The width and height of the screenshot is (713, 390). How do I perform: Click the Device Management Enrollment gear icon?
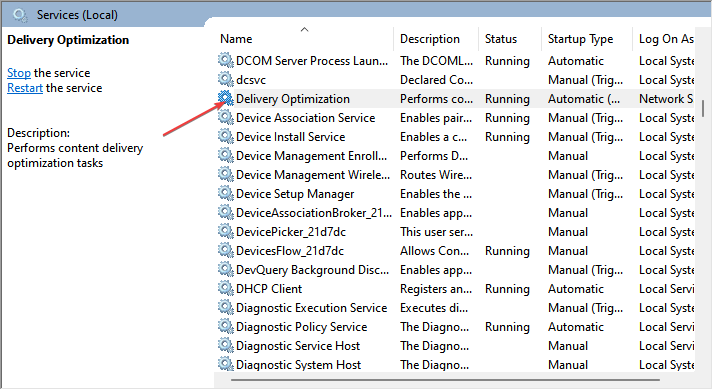pos(226,155)
